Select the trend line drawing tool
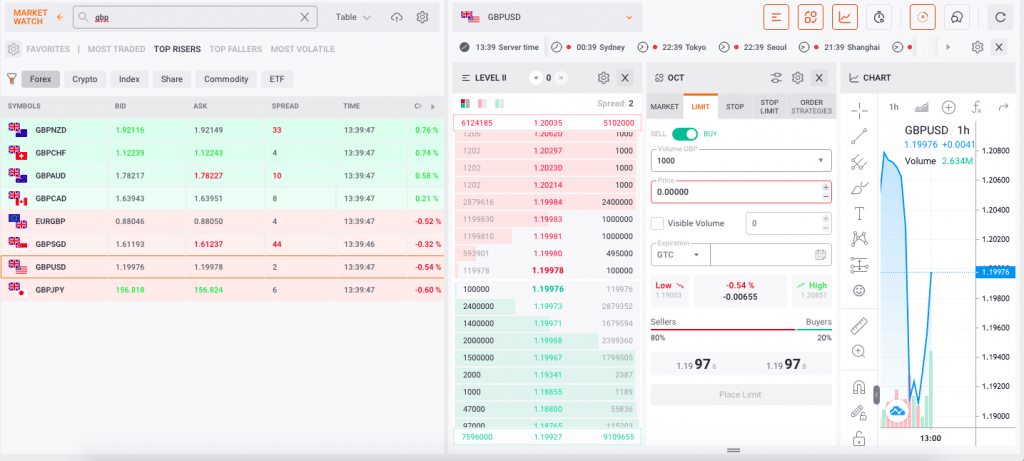This screenshot has height=461, width=1024. (859, 136)
